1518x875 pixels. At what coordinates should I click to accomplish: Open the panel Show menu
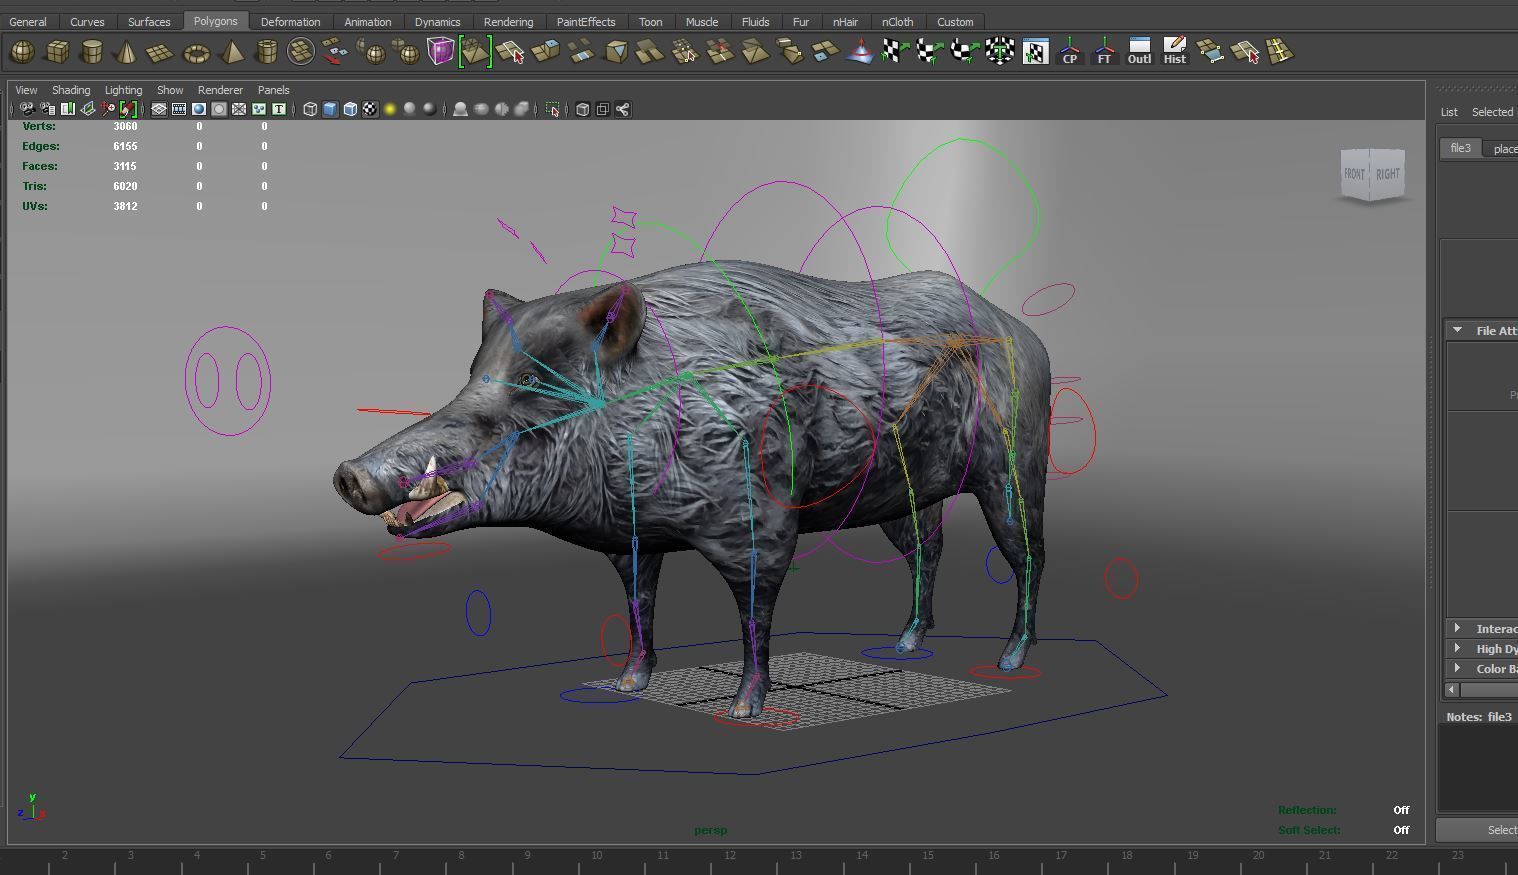[170, 90]
